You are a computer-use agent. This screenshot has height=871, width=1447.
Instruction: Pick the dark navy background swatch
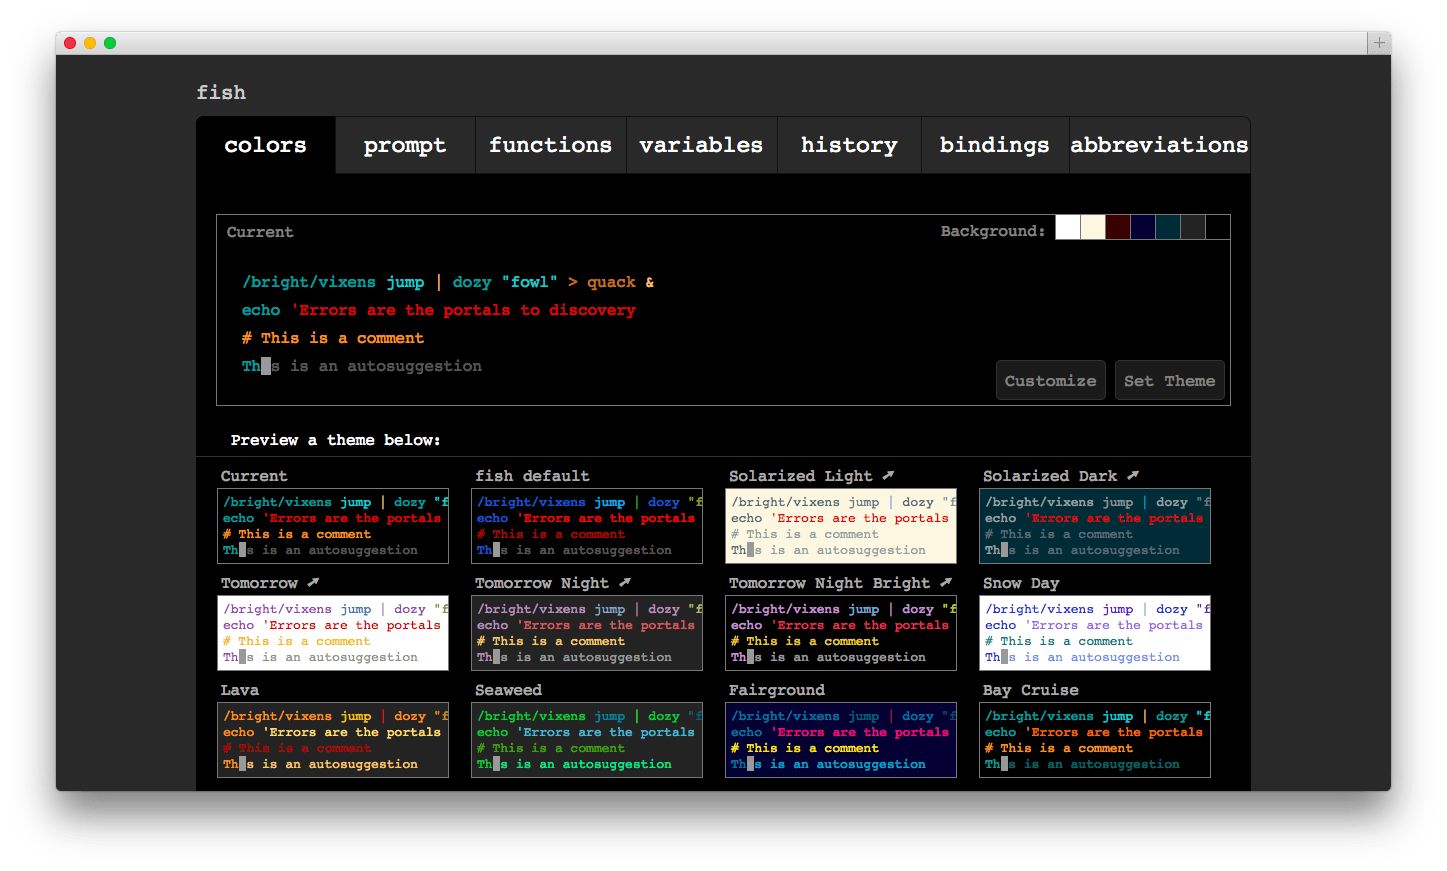(x=1143, y=227)
